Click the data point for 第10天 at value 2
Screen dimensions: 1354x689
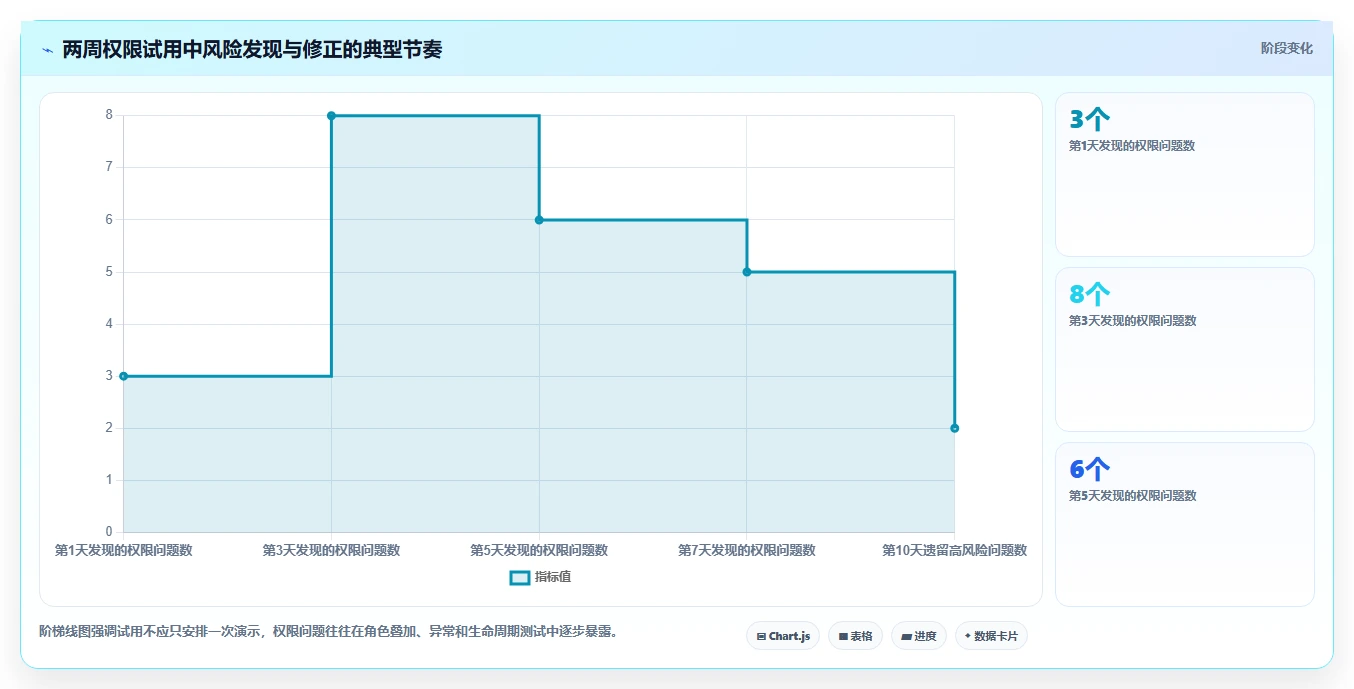pos(955,428)
